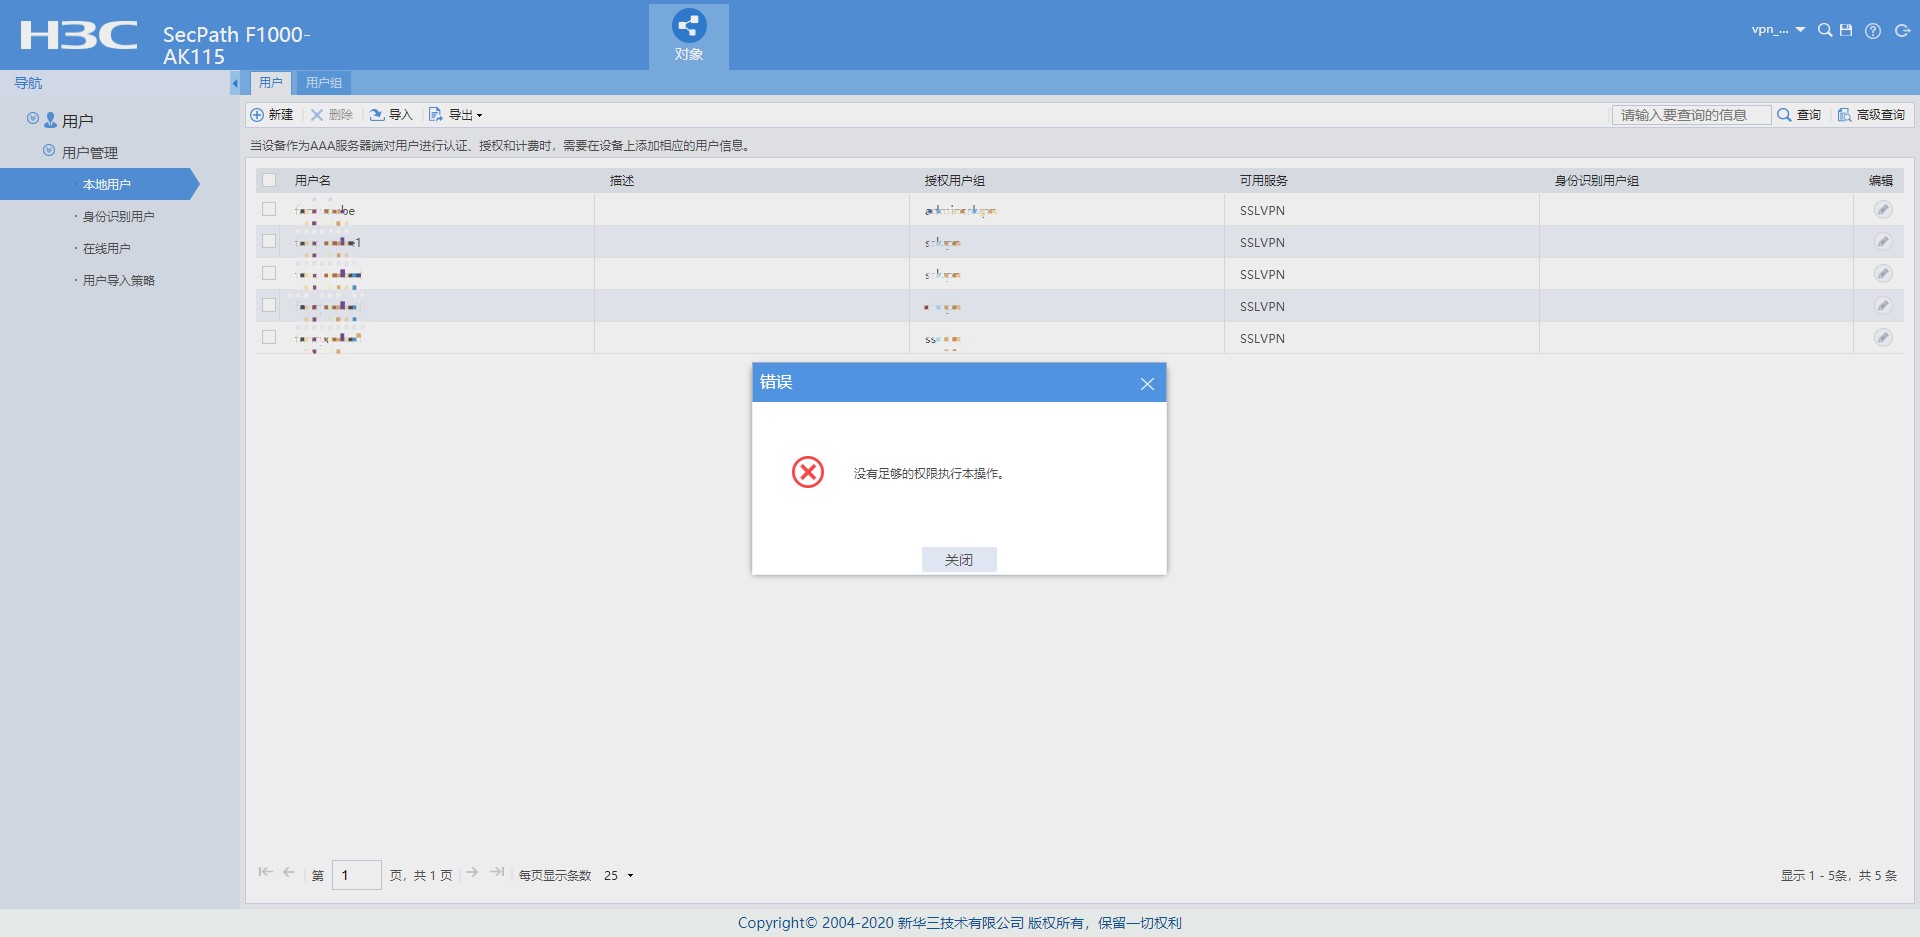Click the 关闭 button in error dialog
The image size is (1920, 937).
959,560
